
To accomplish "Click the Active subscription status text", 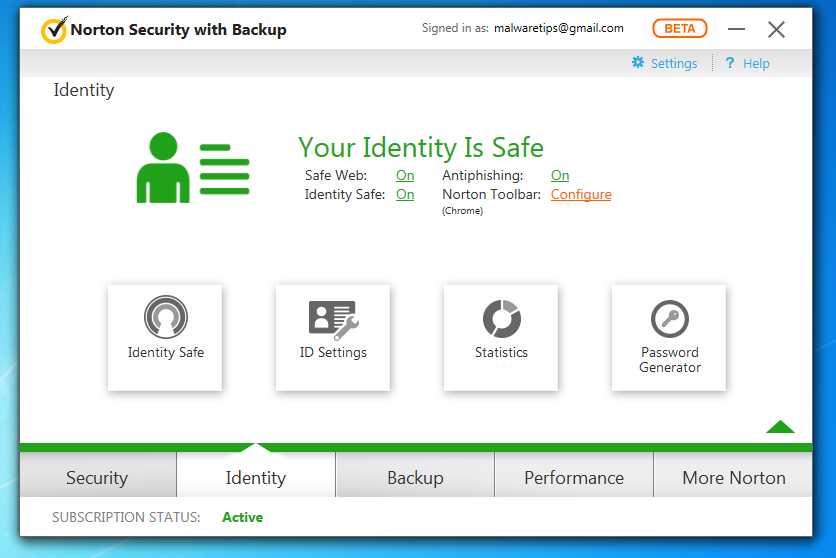I will [243, 517].
